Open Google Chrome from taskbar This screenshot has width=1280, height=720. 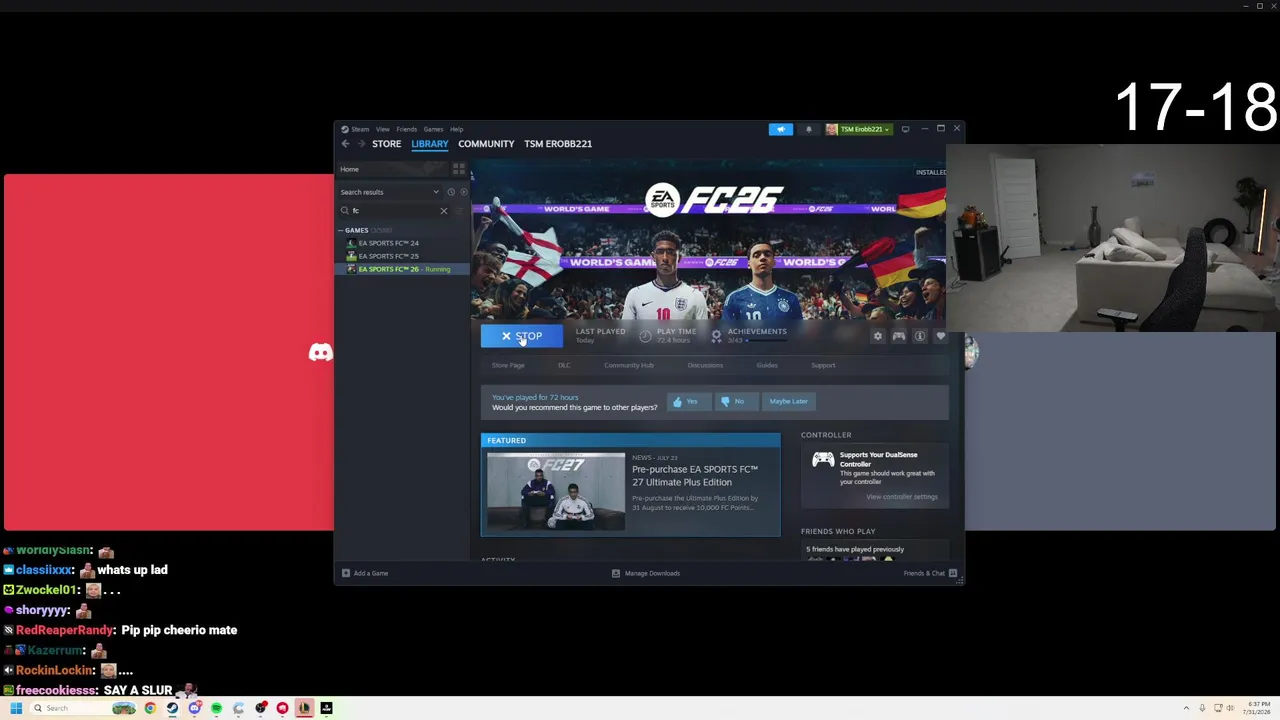(x=150, y=708)
